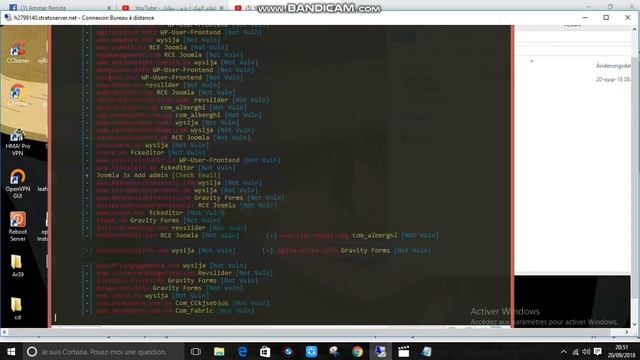
Task: Launch the OpenVPN GUI shortcut
Action: click(17, 184)
